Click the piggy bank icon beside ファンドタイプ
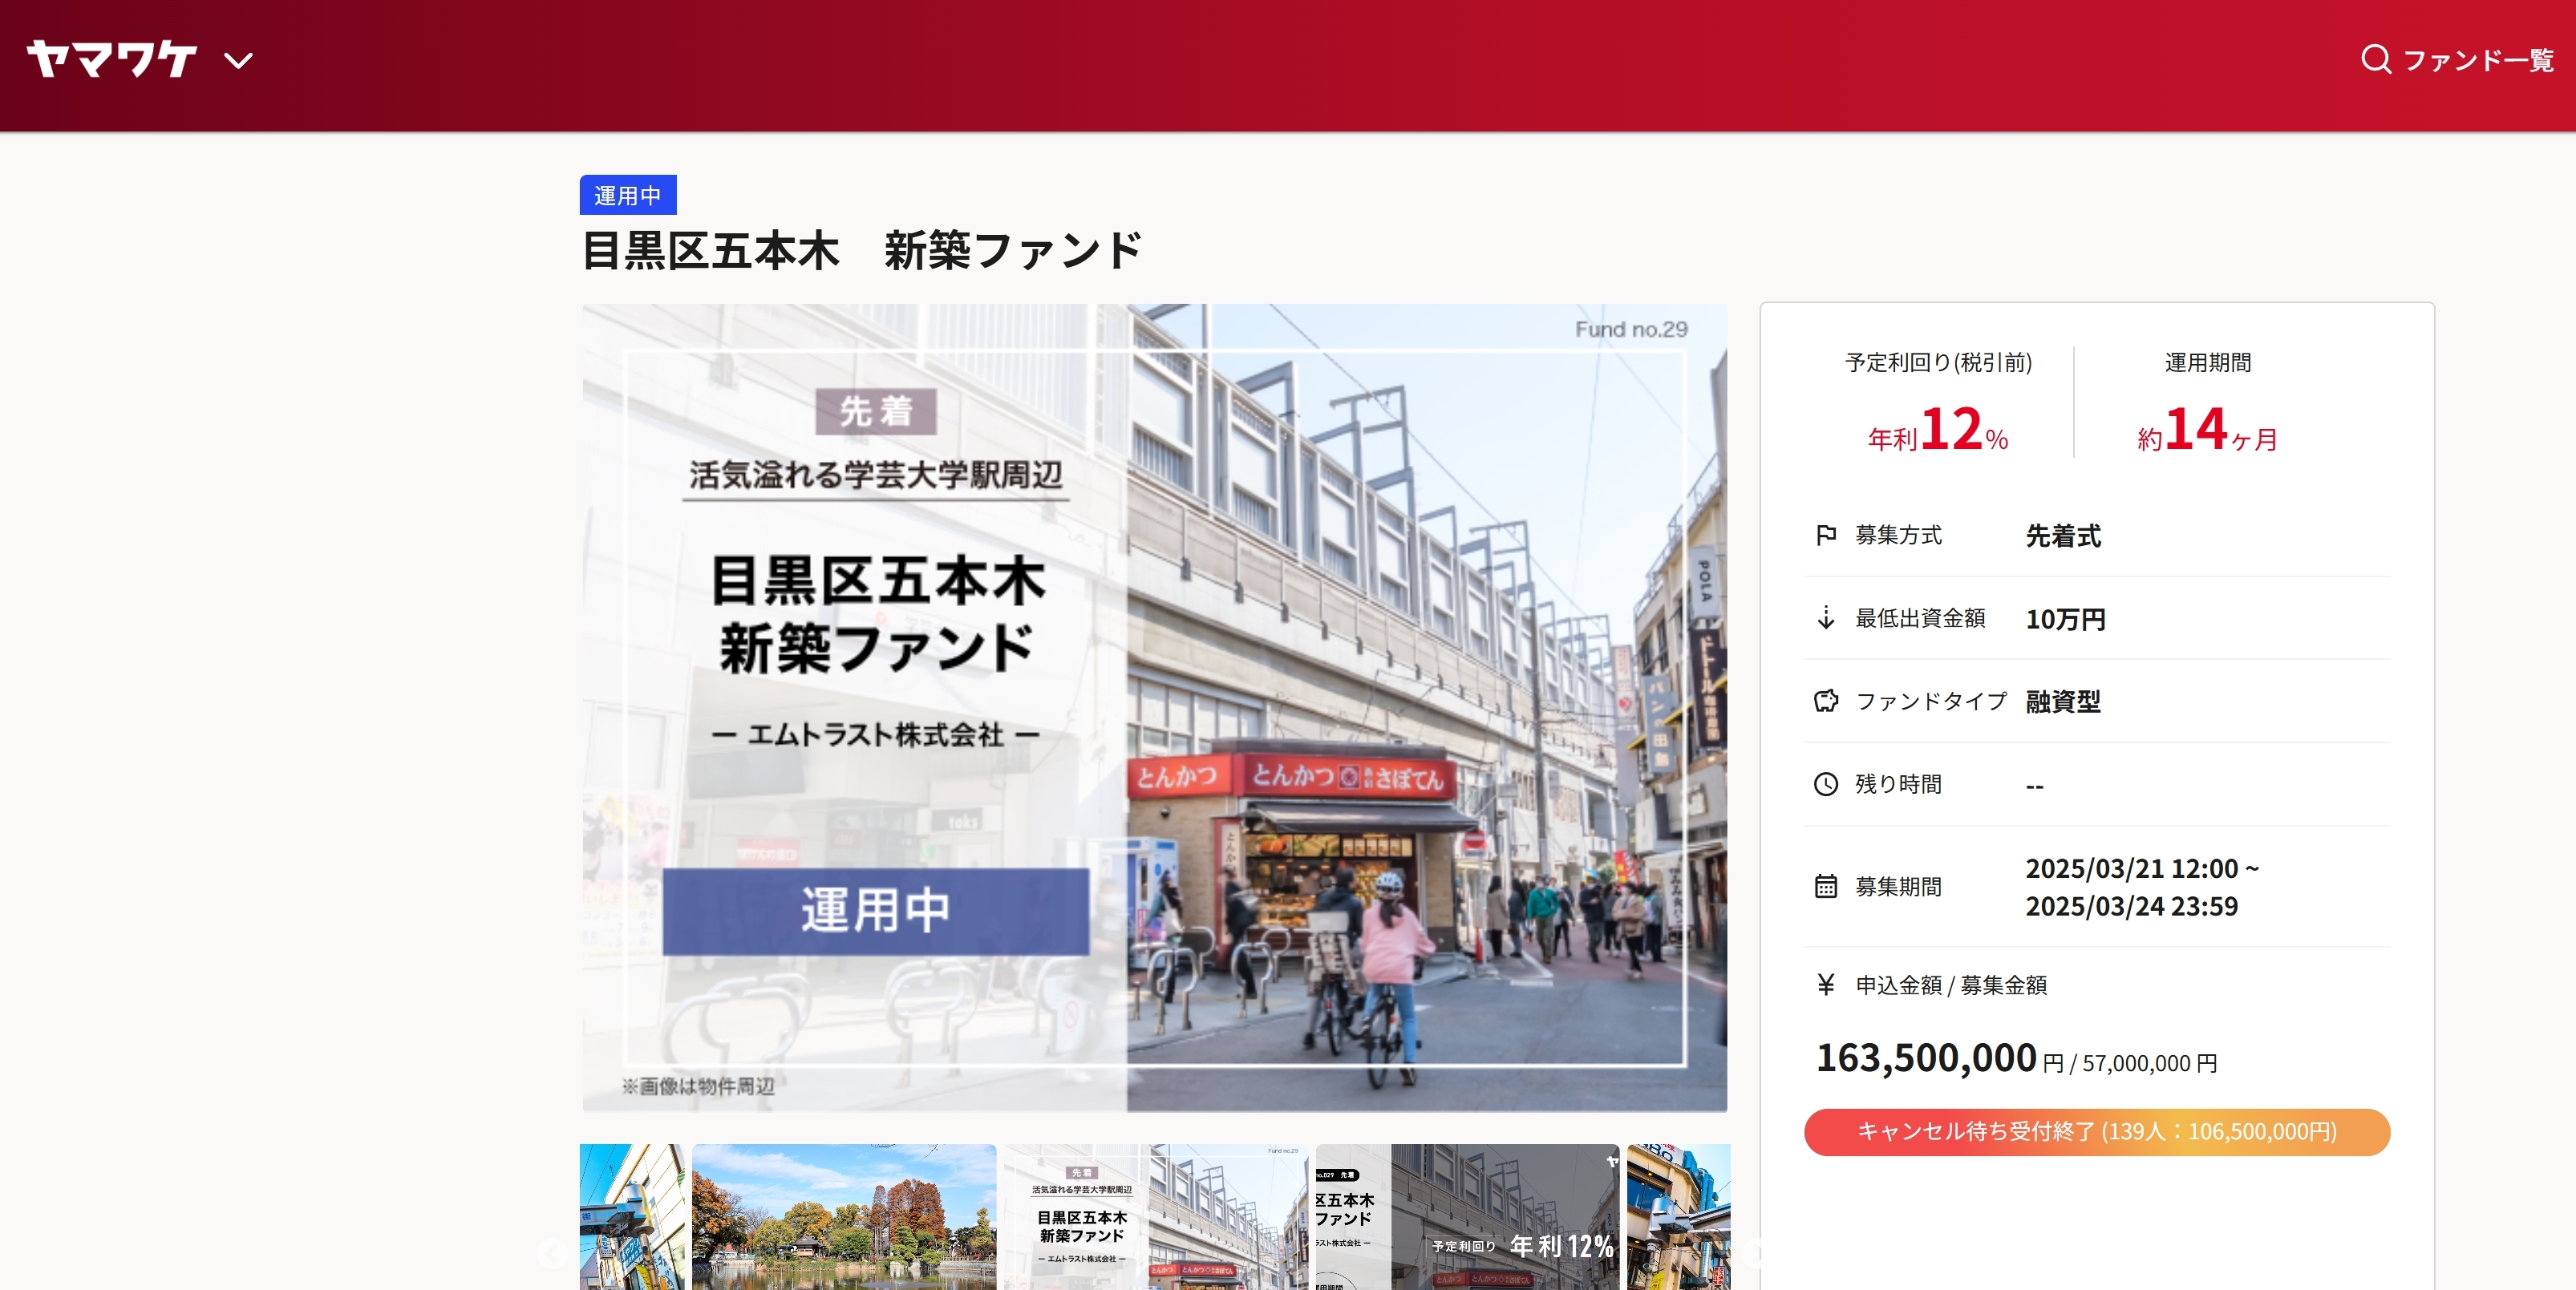Viewport: 2576px width, 1290px height. point(1825,701)
